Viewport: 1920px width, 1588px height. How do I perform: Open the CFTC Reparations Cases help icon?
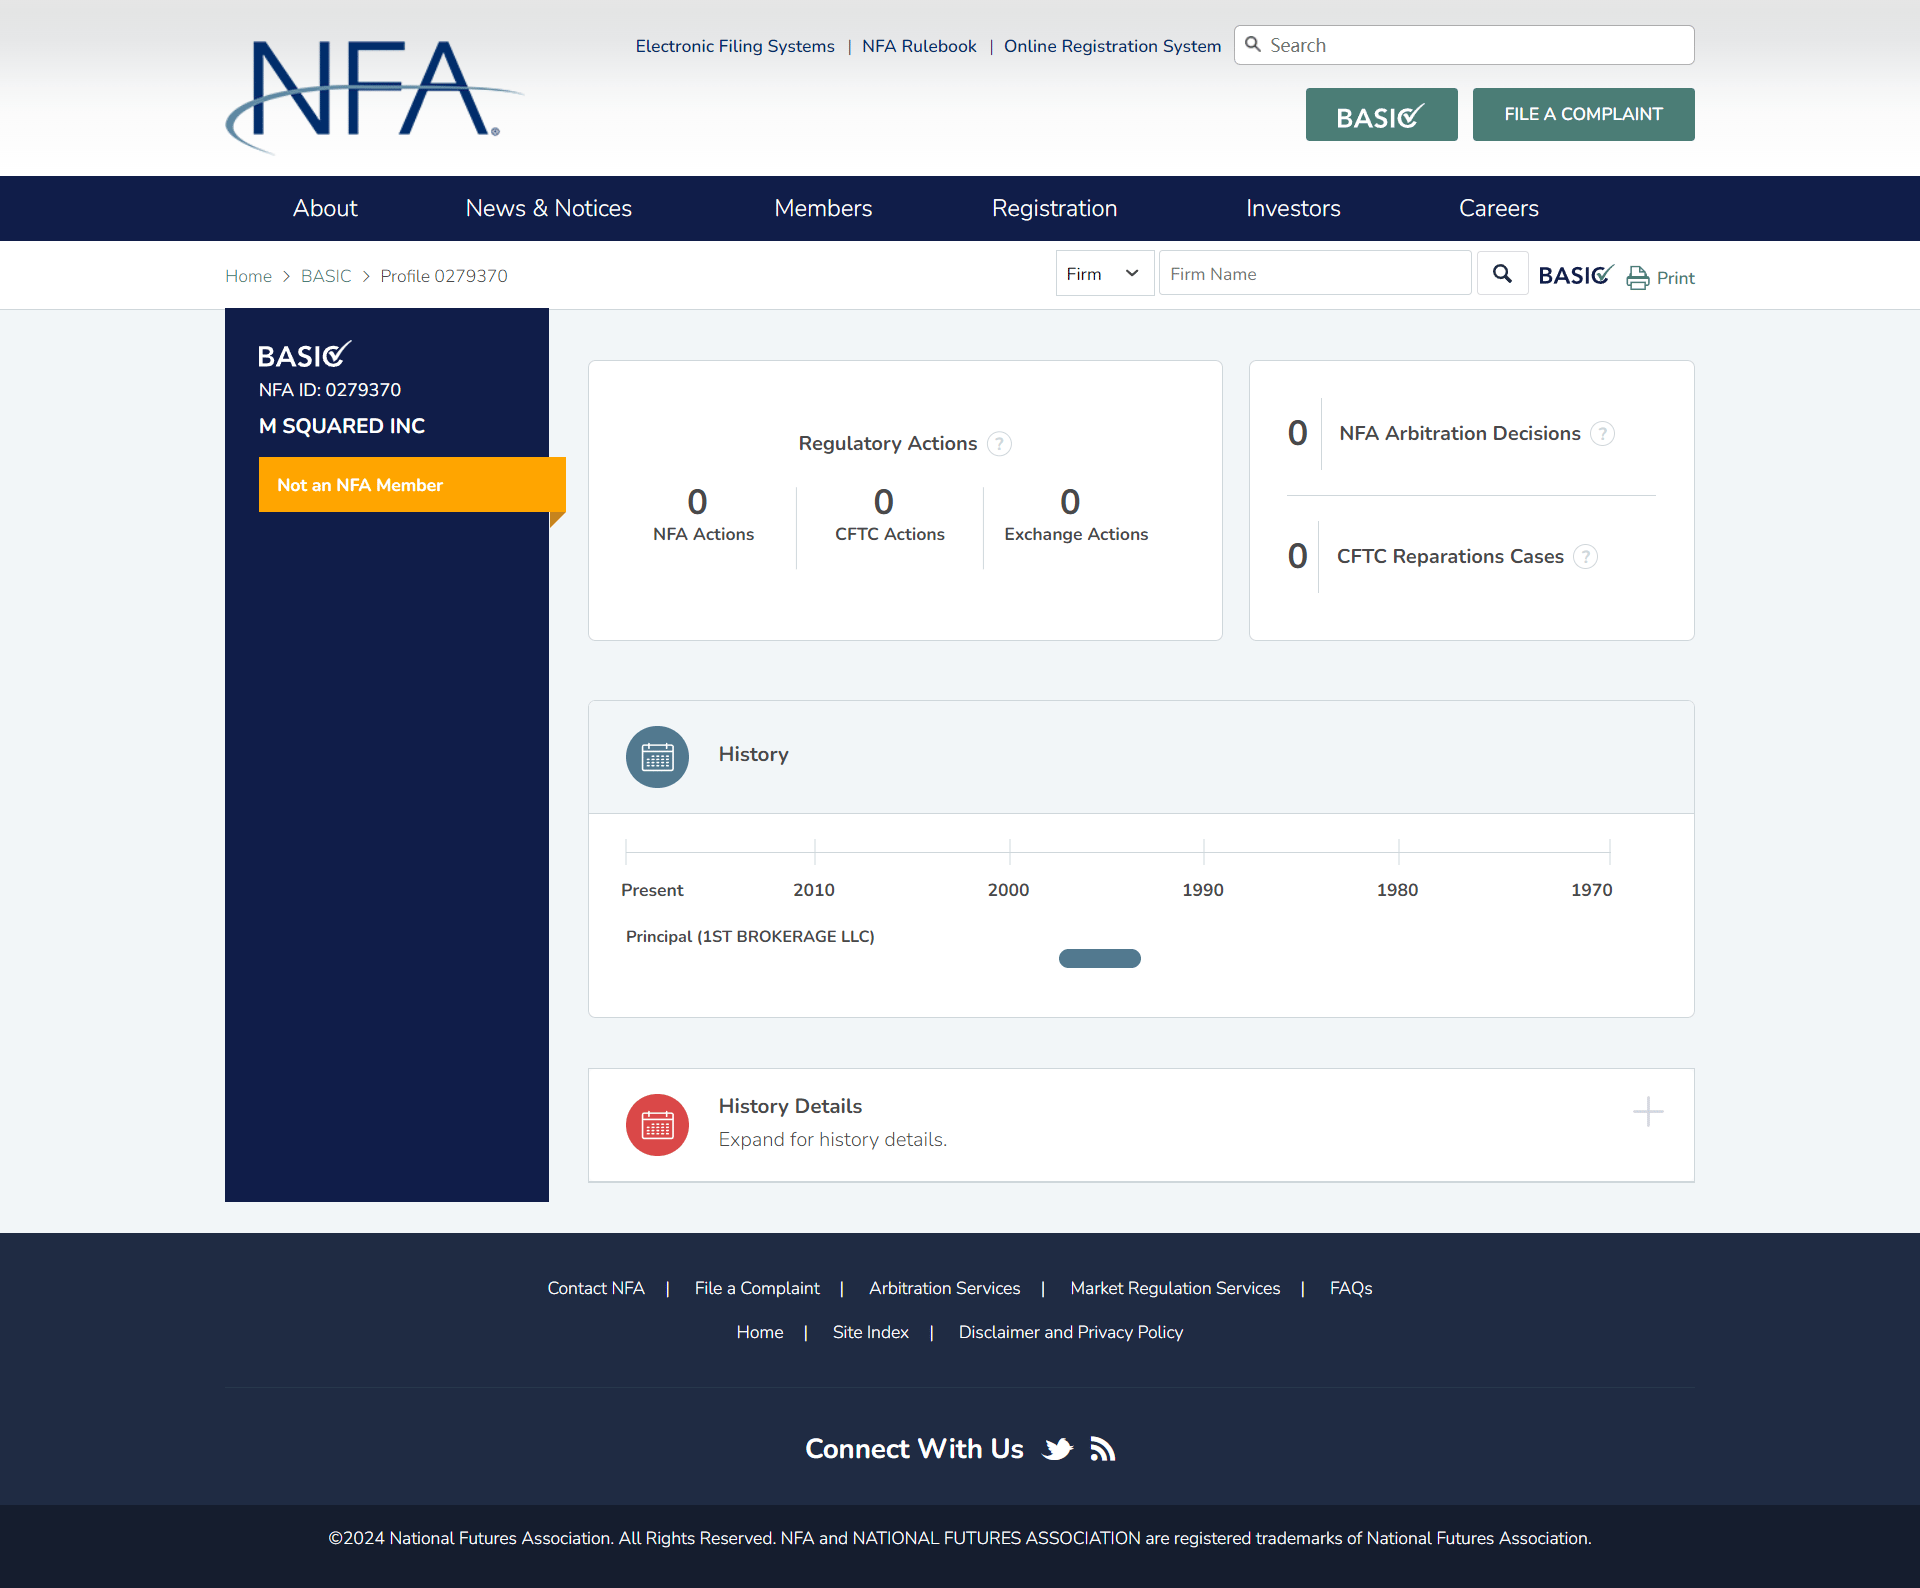[1586, 557]
